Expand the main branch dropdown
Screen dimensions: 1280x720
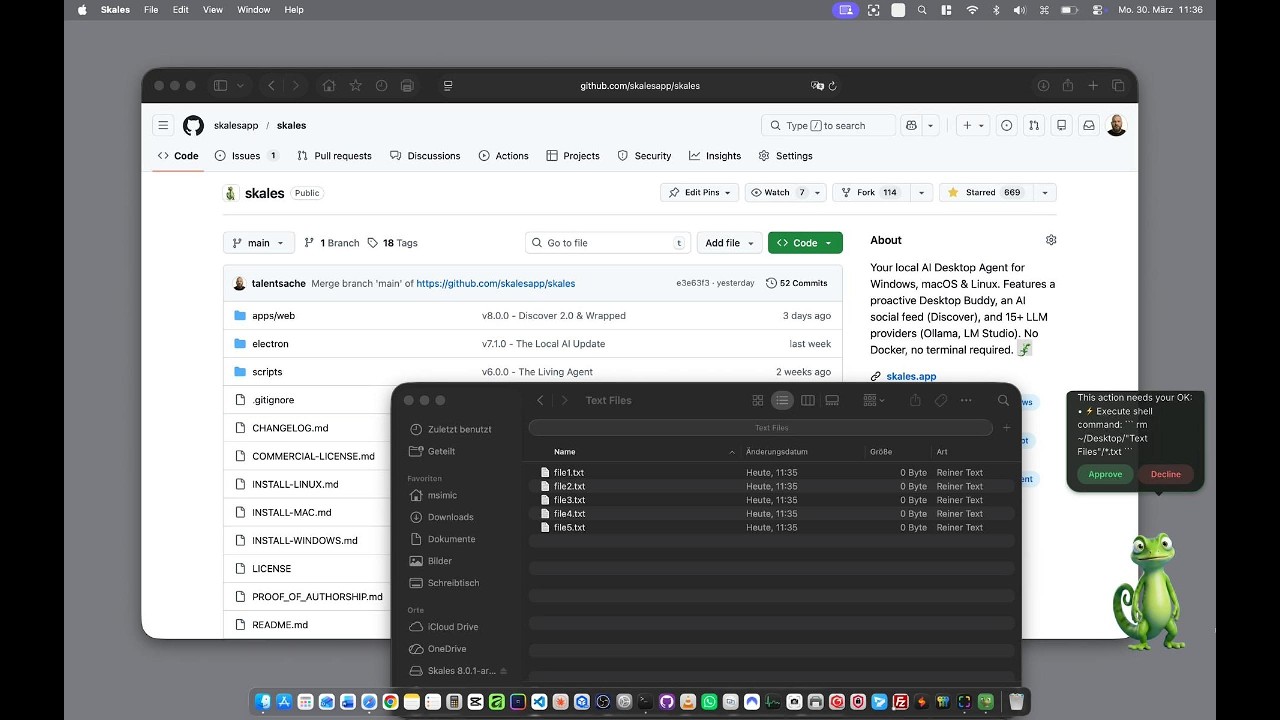click(x=258, y=243)
